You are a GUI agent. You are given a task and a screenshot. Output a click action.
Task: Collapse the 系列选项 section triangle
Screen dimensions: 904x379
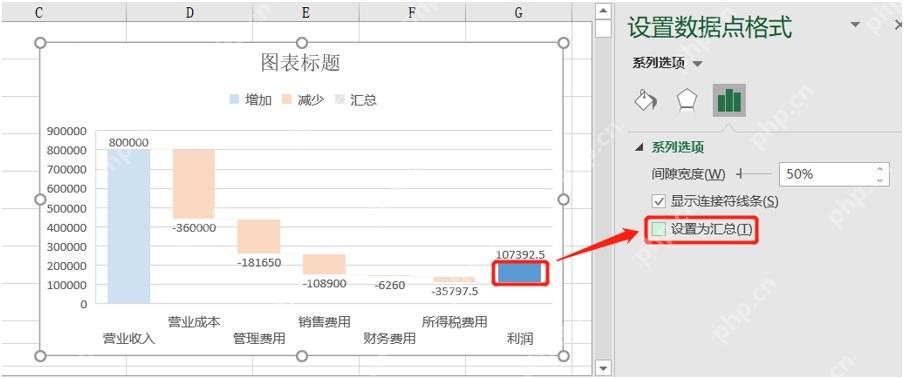point(639,148)
